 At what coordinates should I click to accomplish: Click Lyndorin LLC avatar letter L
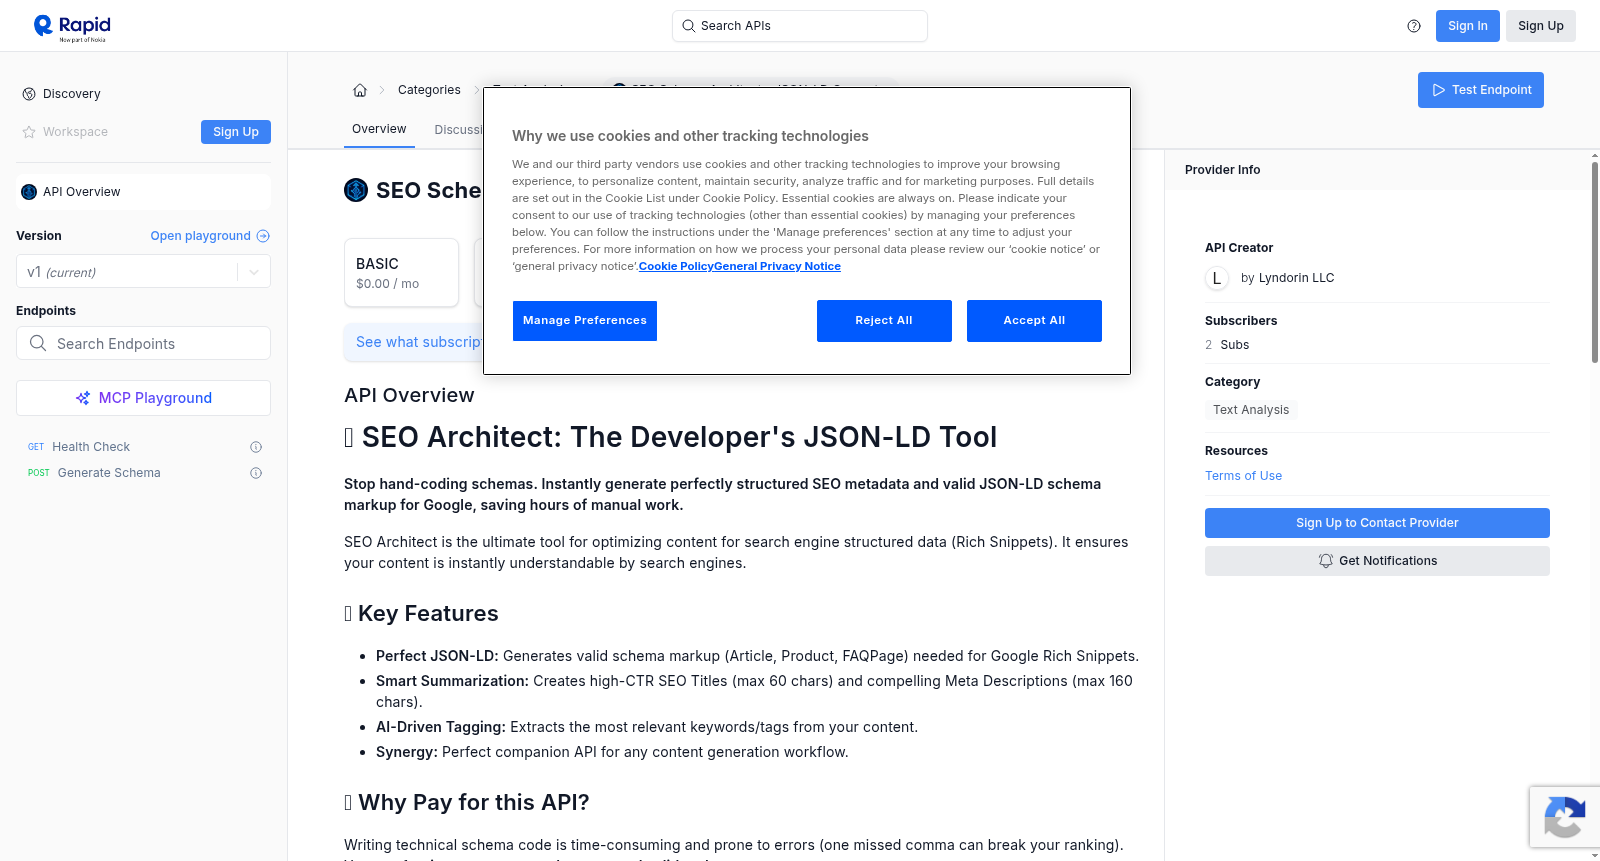click(1217, 278)
